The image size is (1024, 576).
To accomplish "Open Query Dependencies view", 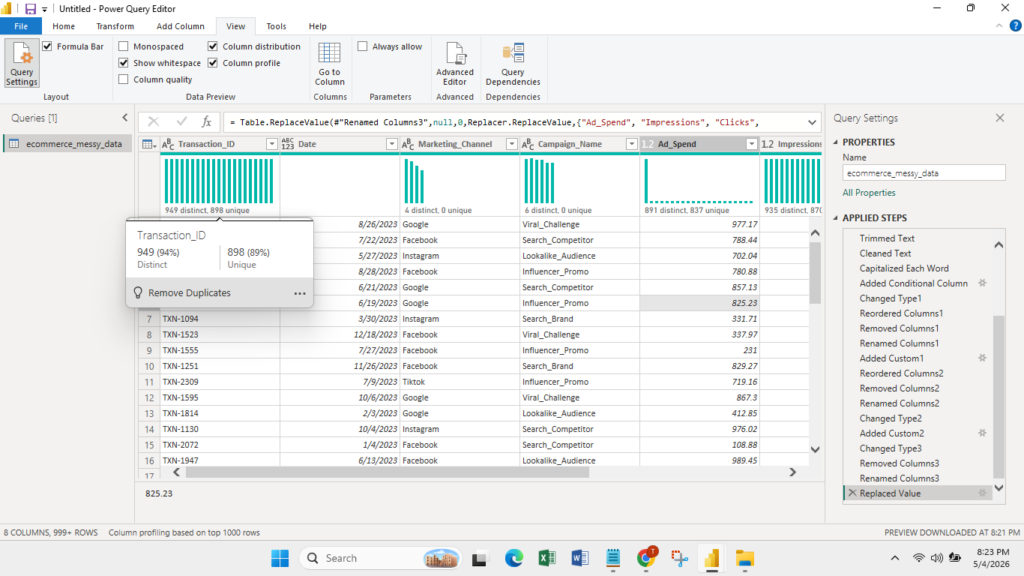I will (x=513, y=64).
